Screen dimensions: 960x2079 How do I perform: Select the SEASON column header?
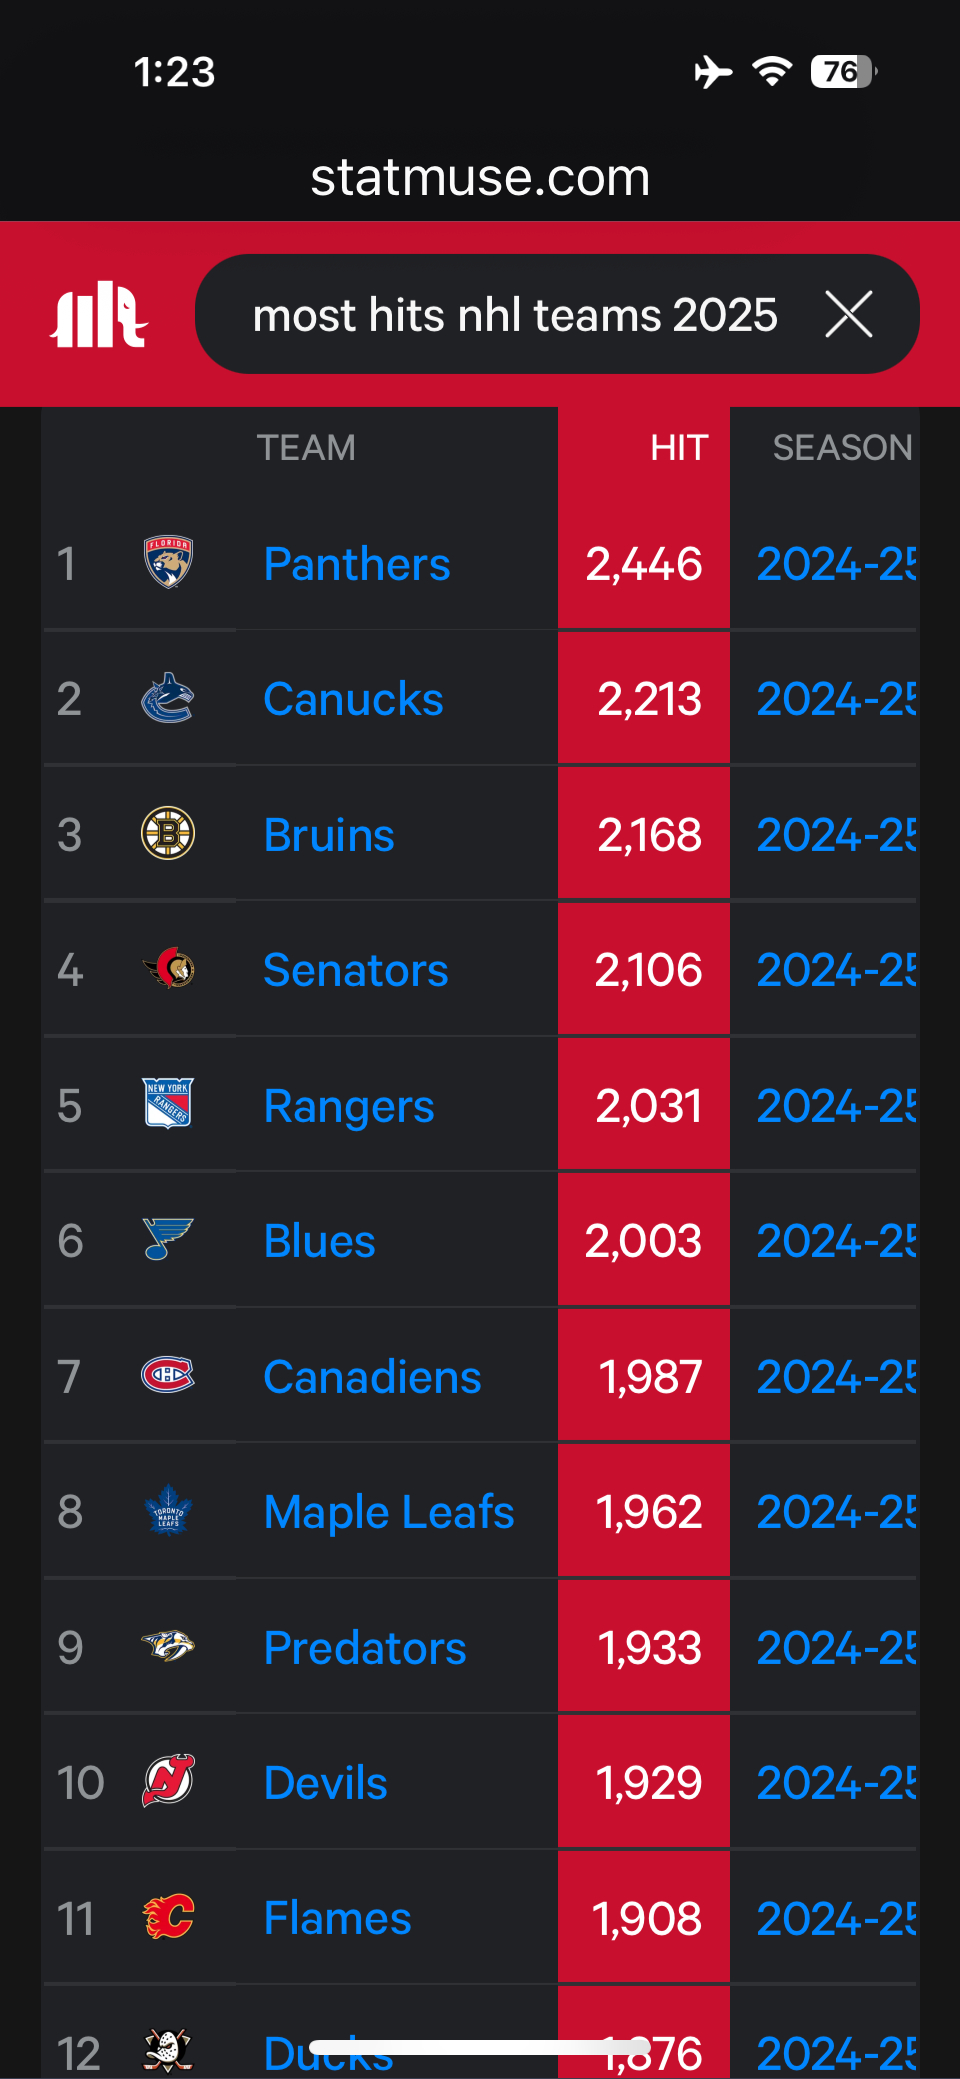(x=842, y=448)
